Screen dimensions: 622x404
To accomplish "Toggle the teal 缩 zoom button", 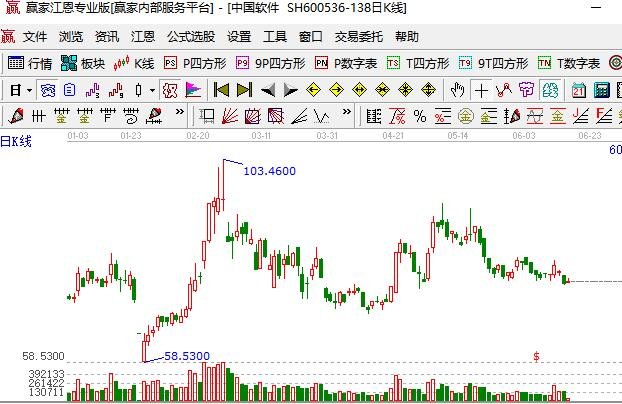I will point(550,90).
